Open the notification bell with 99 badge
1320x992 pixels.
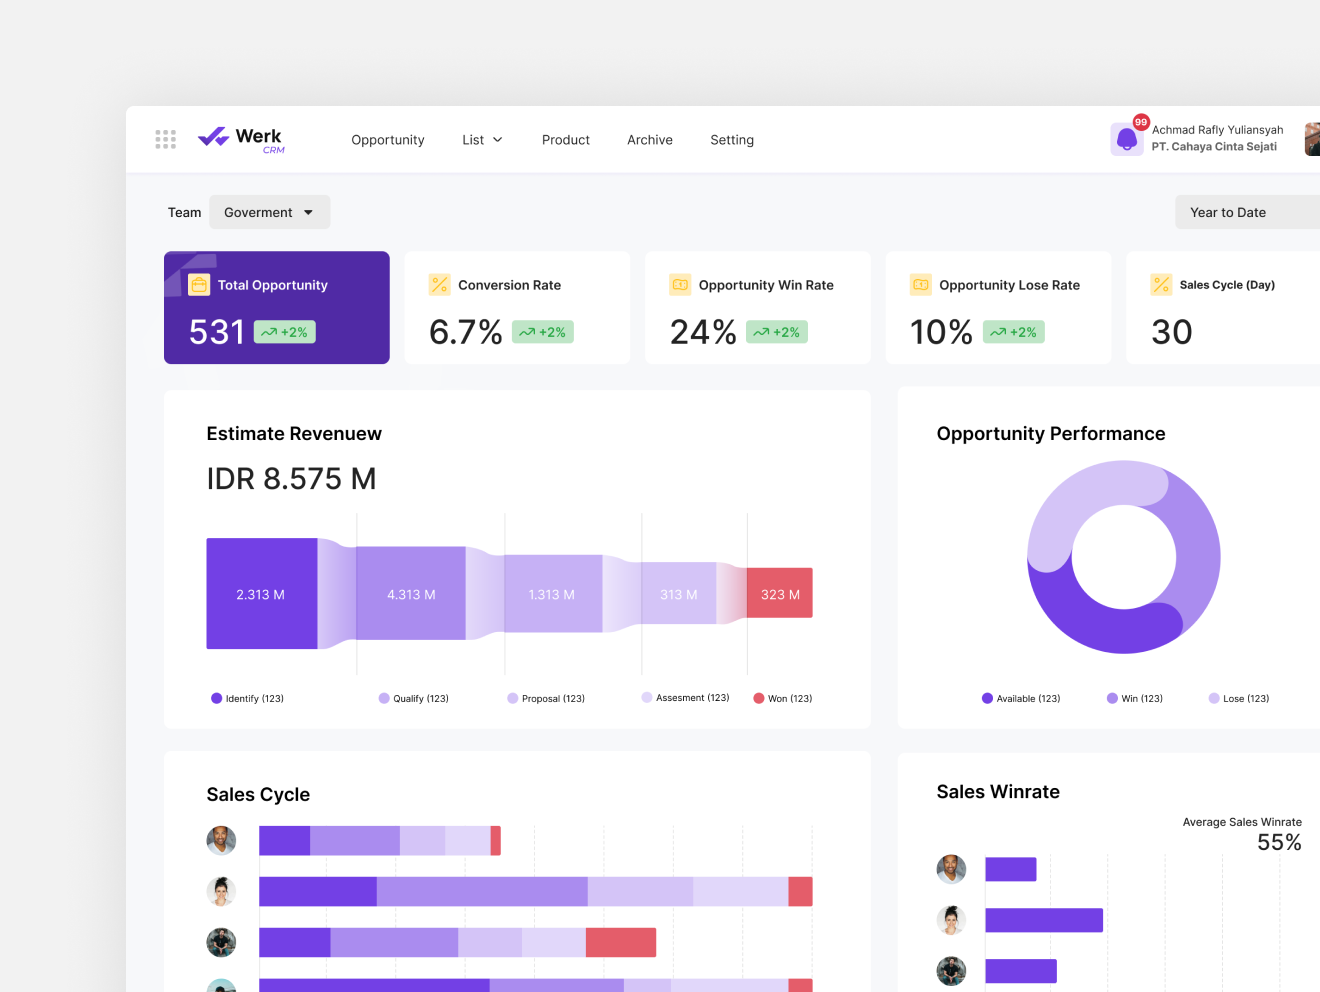coord(1128,138)
